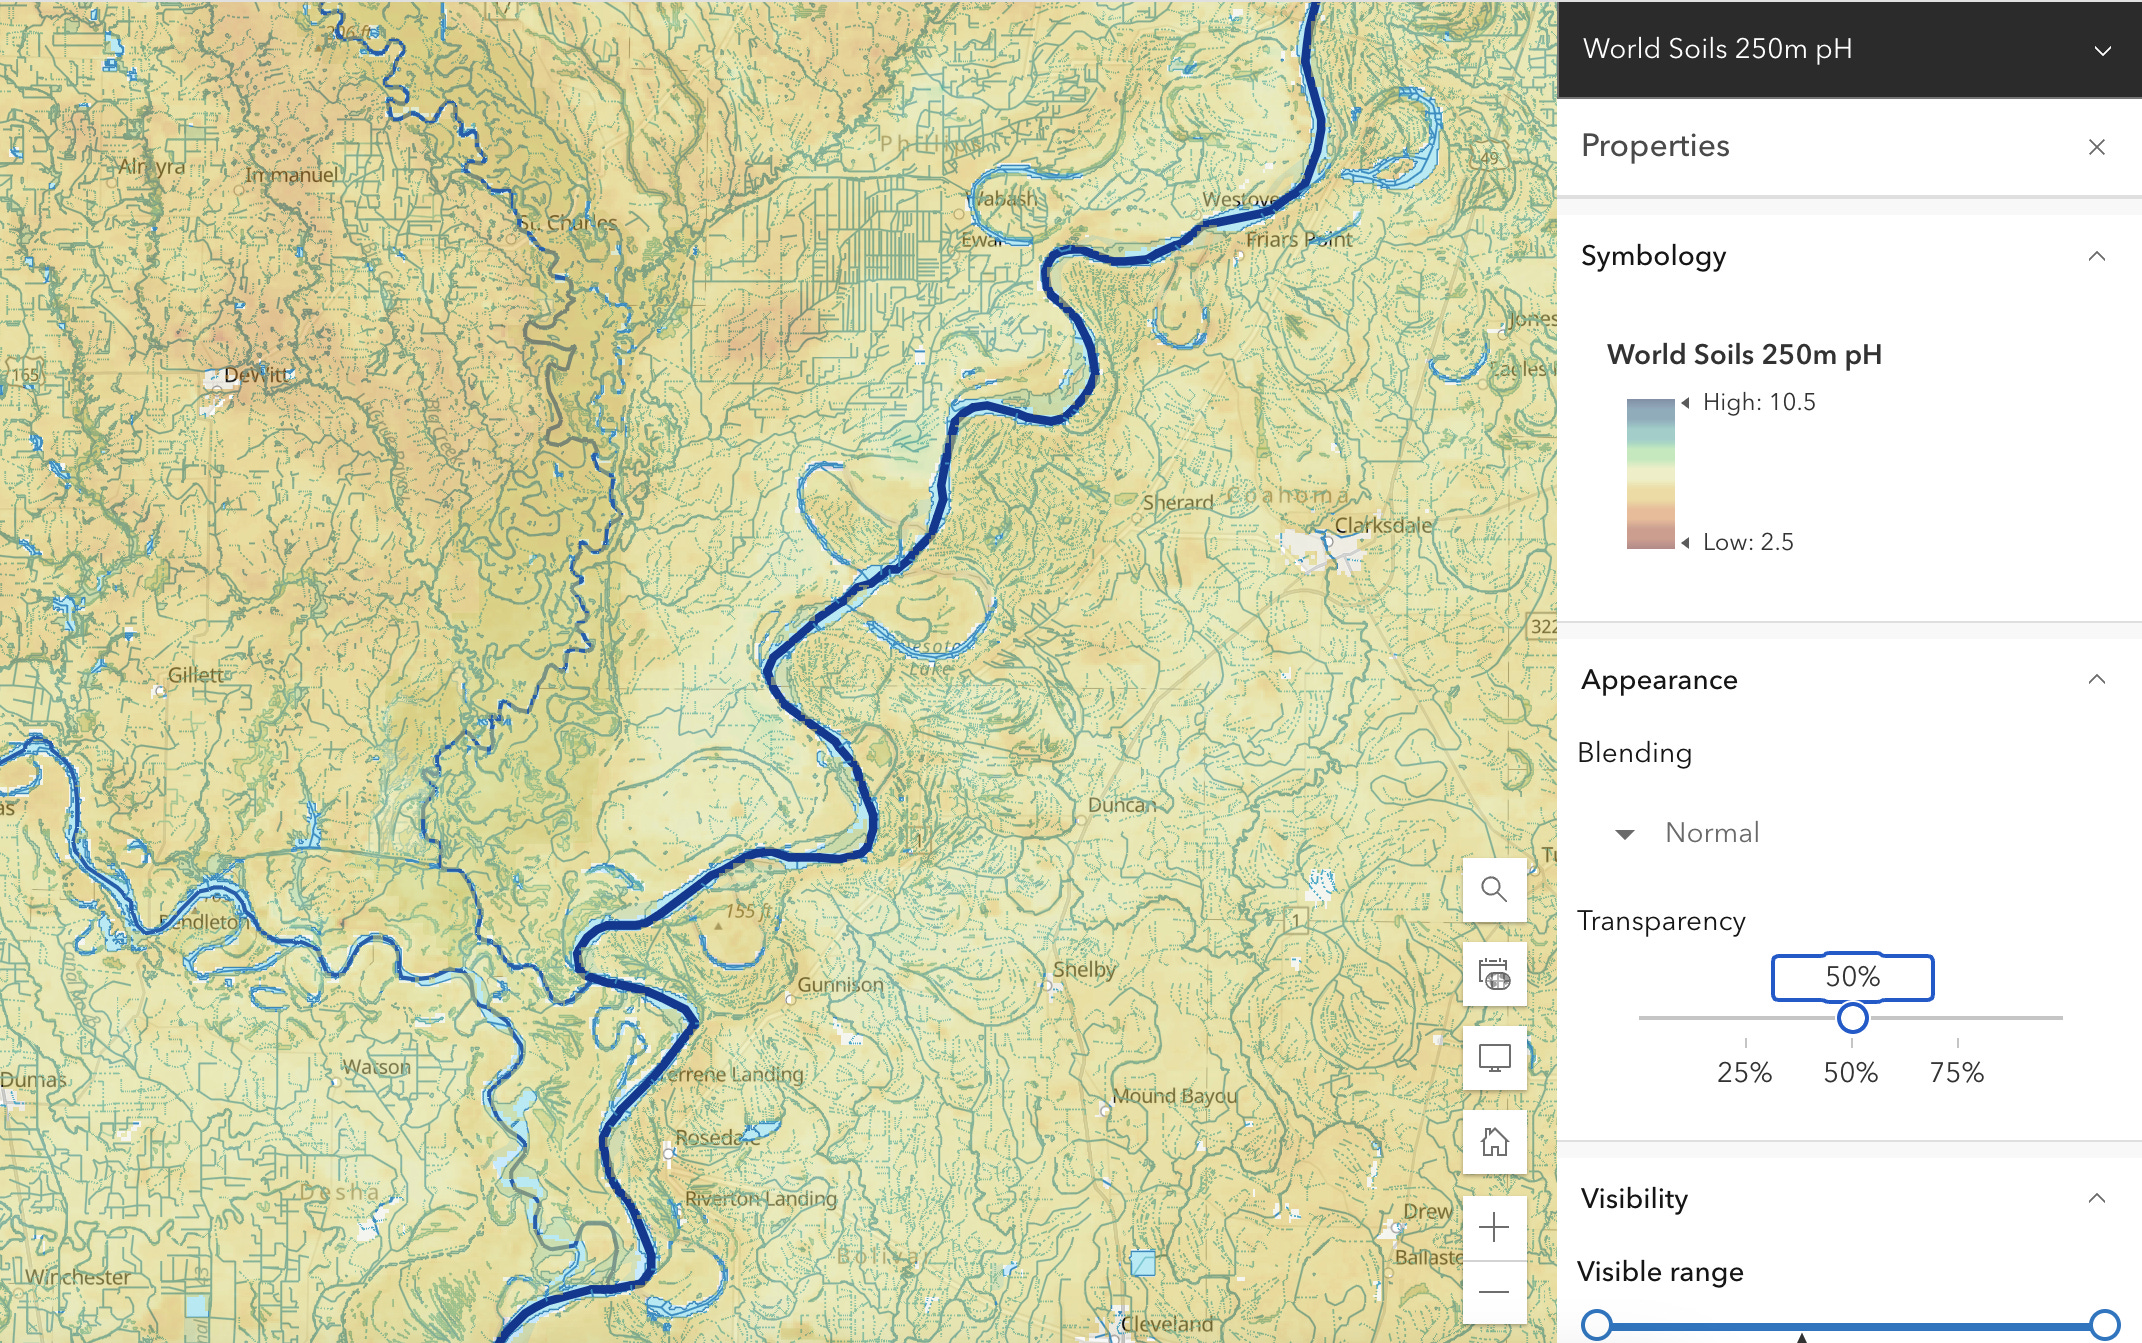Click the Properties panel heading
The width and height of the screenshot is (2142, 1343).
[x=1655, y=146]
